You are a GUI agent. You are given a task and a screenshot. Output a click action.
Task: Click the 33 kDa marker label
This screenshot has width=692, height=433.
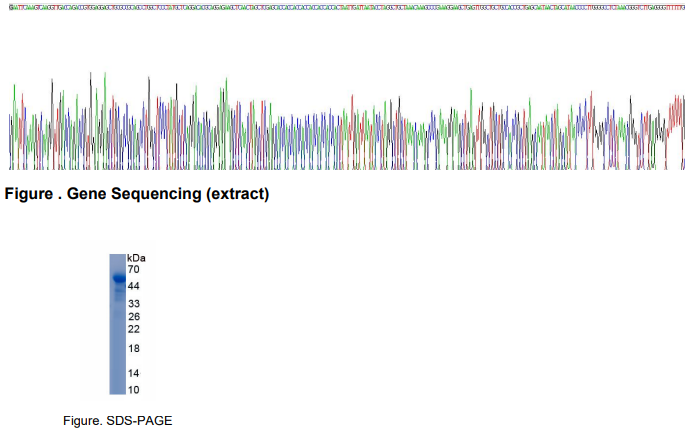[134, 303]
